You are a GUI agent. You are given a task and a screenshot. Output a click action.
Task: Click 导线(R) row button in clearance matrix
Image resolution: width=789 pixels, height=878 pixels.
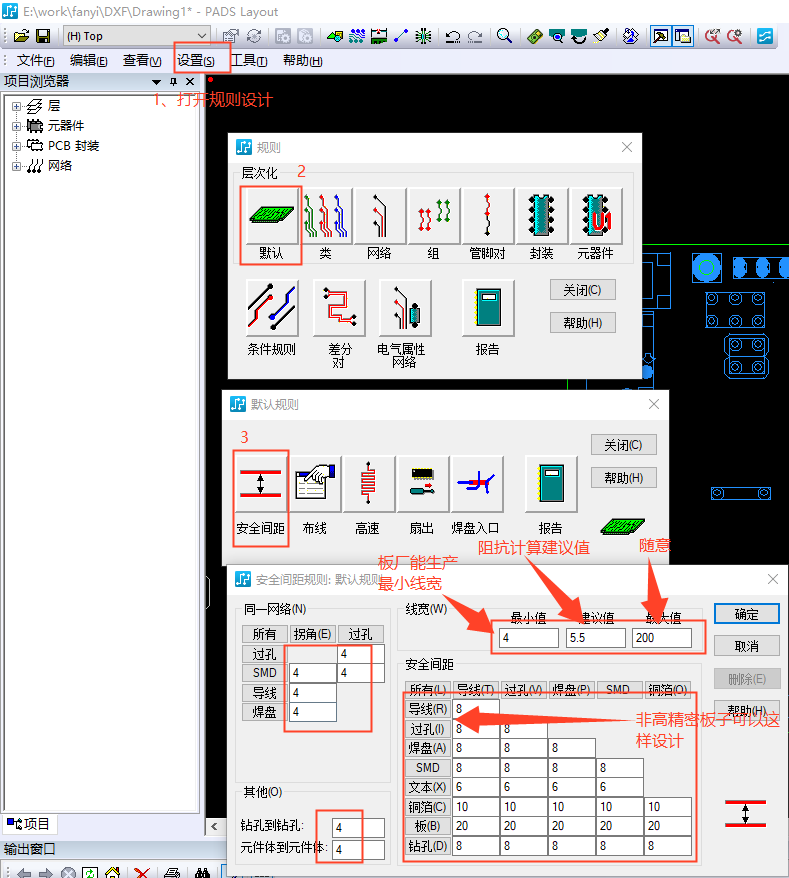click(x=428, y=709)
